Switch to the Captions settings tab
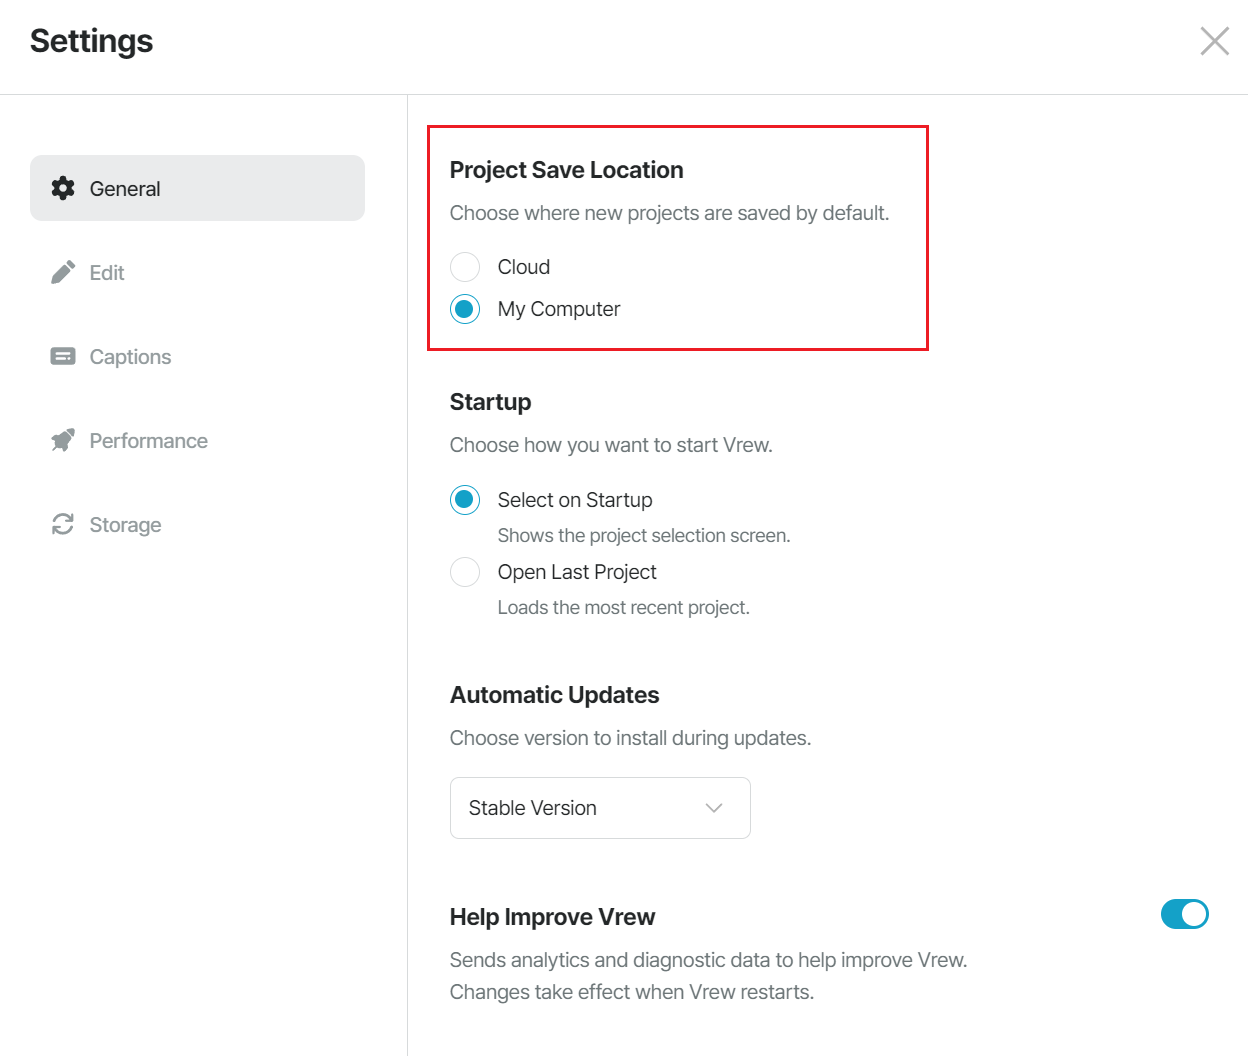 [x=197, y=356]
